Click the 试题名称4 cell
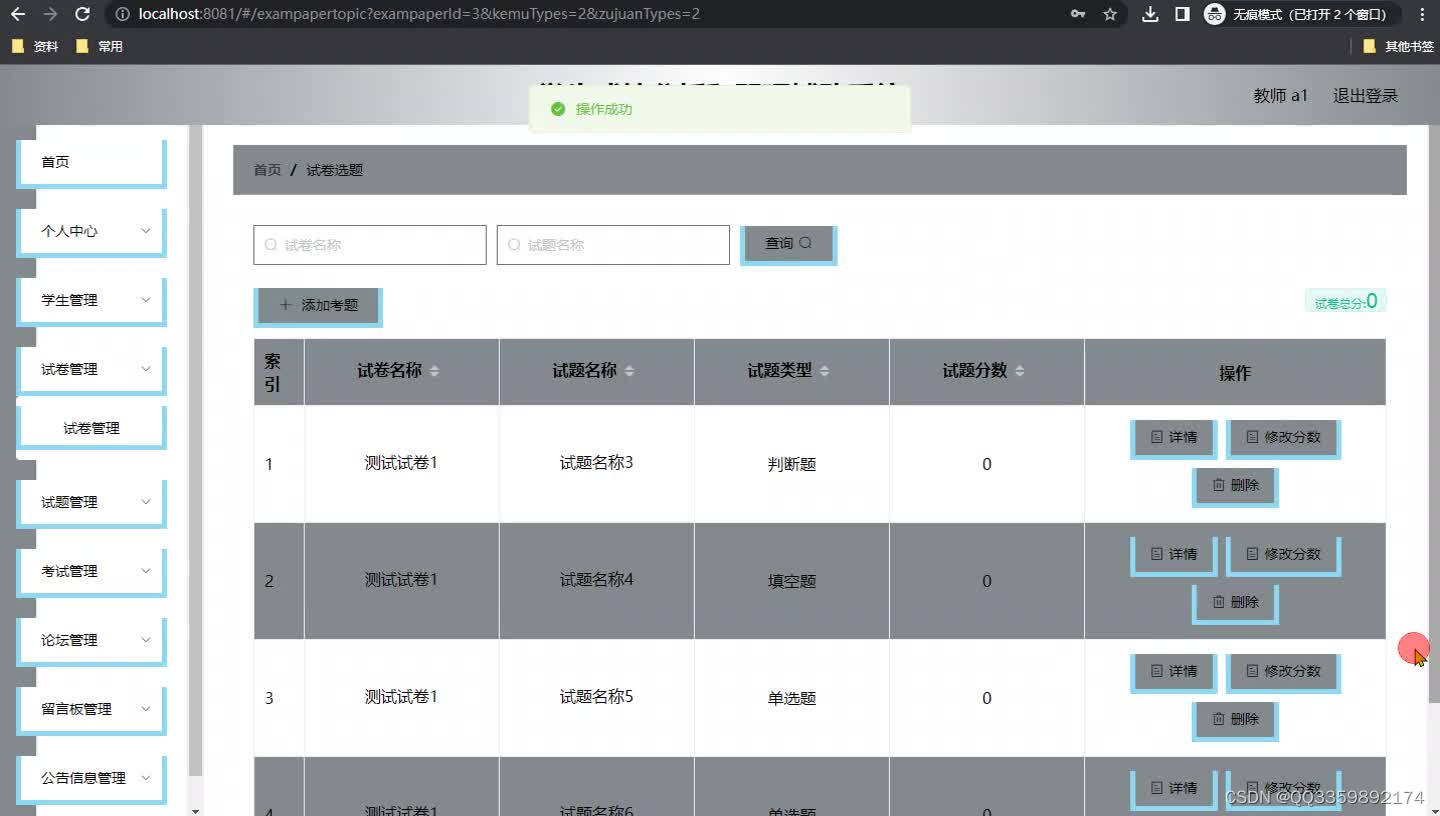This screenshot has height=816, width=1440. [597, 580]
